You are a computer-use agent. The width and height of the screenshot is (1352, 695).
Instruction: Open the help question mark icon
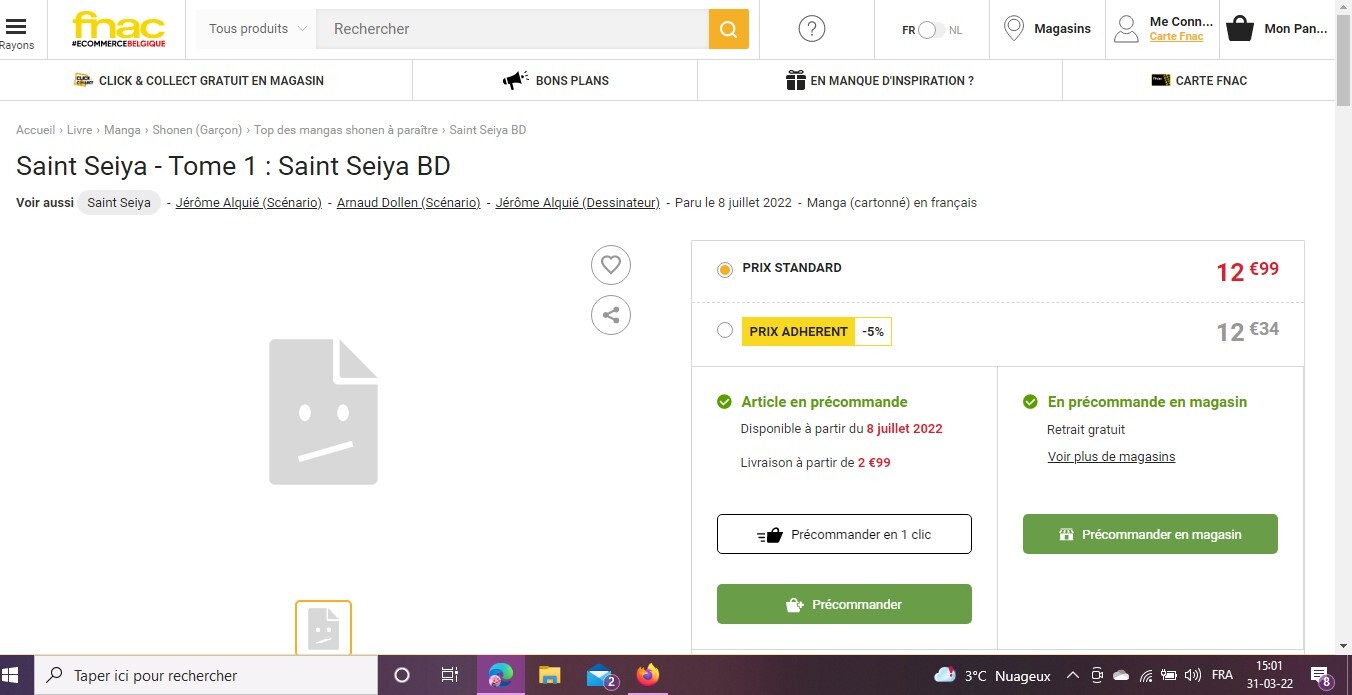tap(812, 29)
